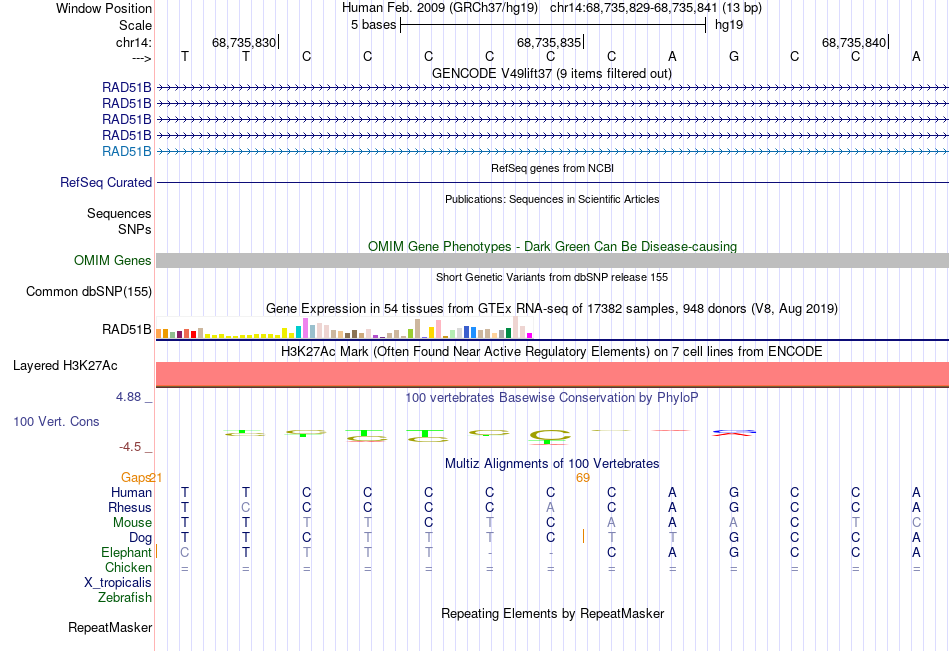This screenshot has width=950, height=651.
Task: Open Repeating Elements by RepeatMasker title
Action: (x=553, y=613)
